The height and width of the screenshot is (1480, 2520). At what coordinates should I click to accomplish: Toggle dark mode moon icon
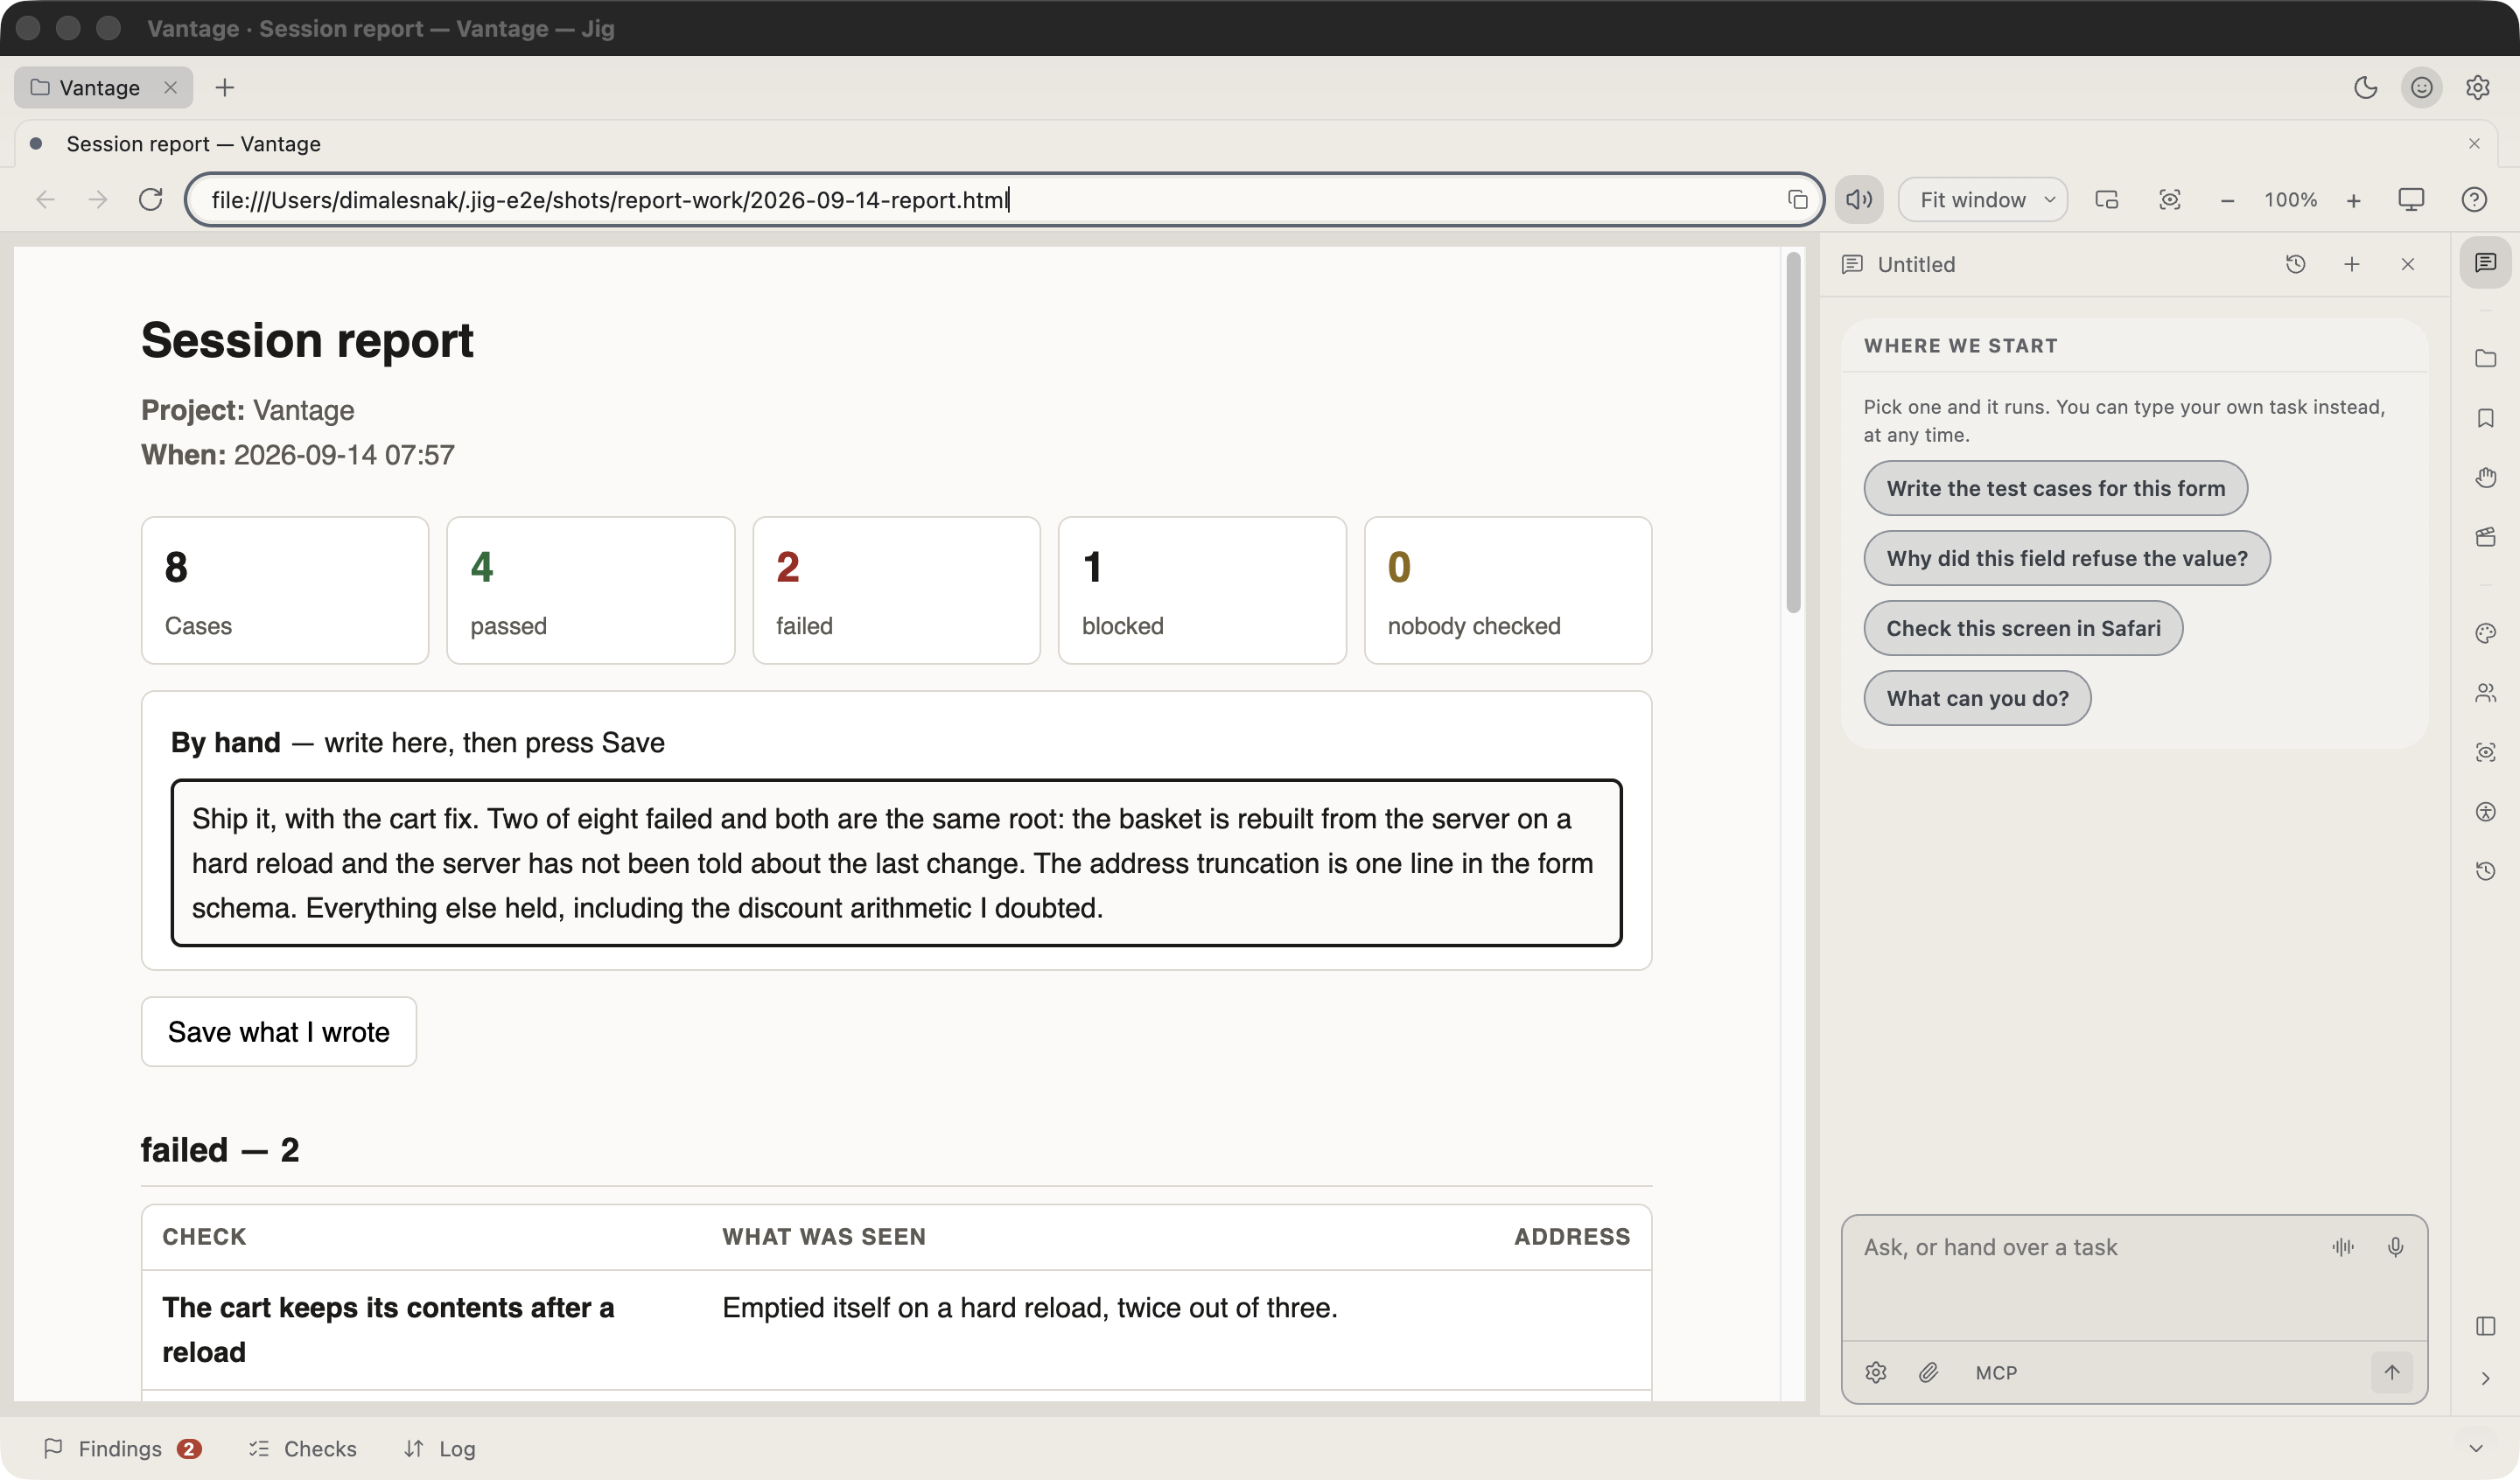(2365, 88)
